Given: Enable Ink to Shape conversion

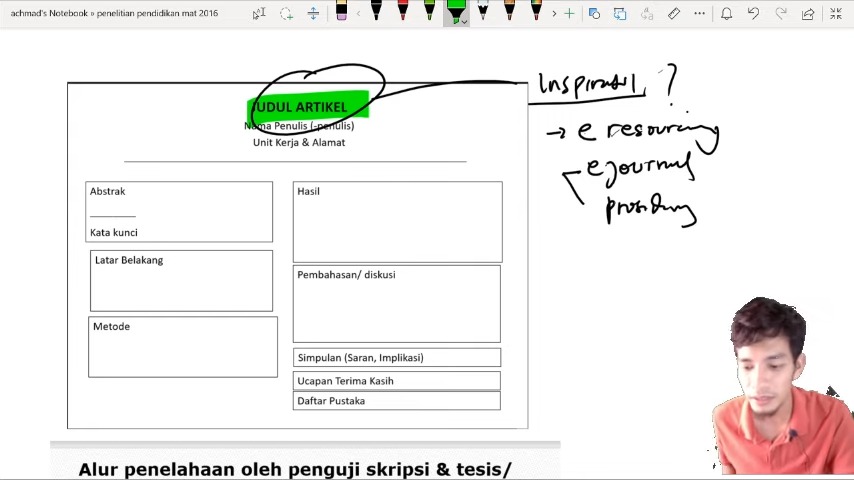Looking at the screenshot, I should click(x=620, y=14).
